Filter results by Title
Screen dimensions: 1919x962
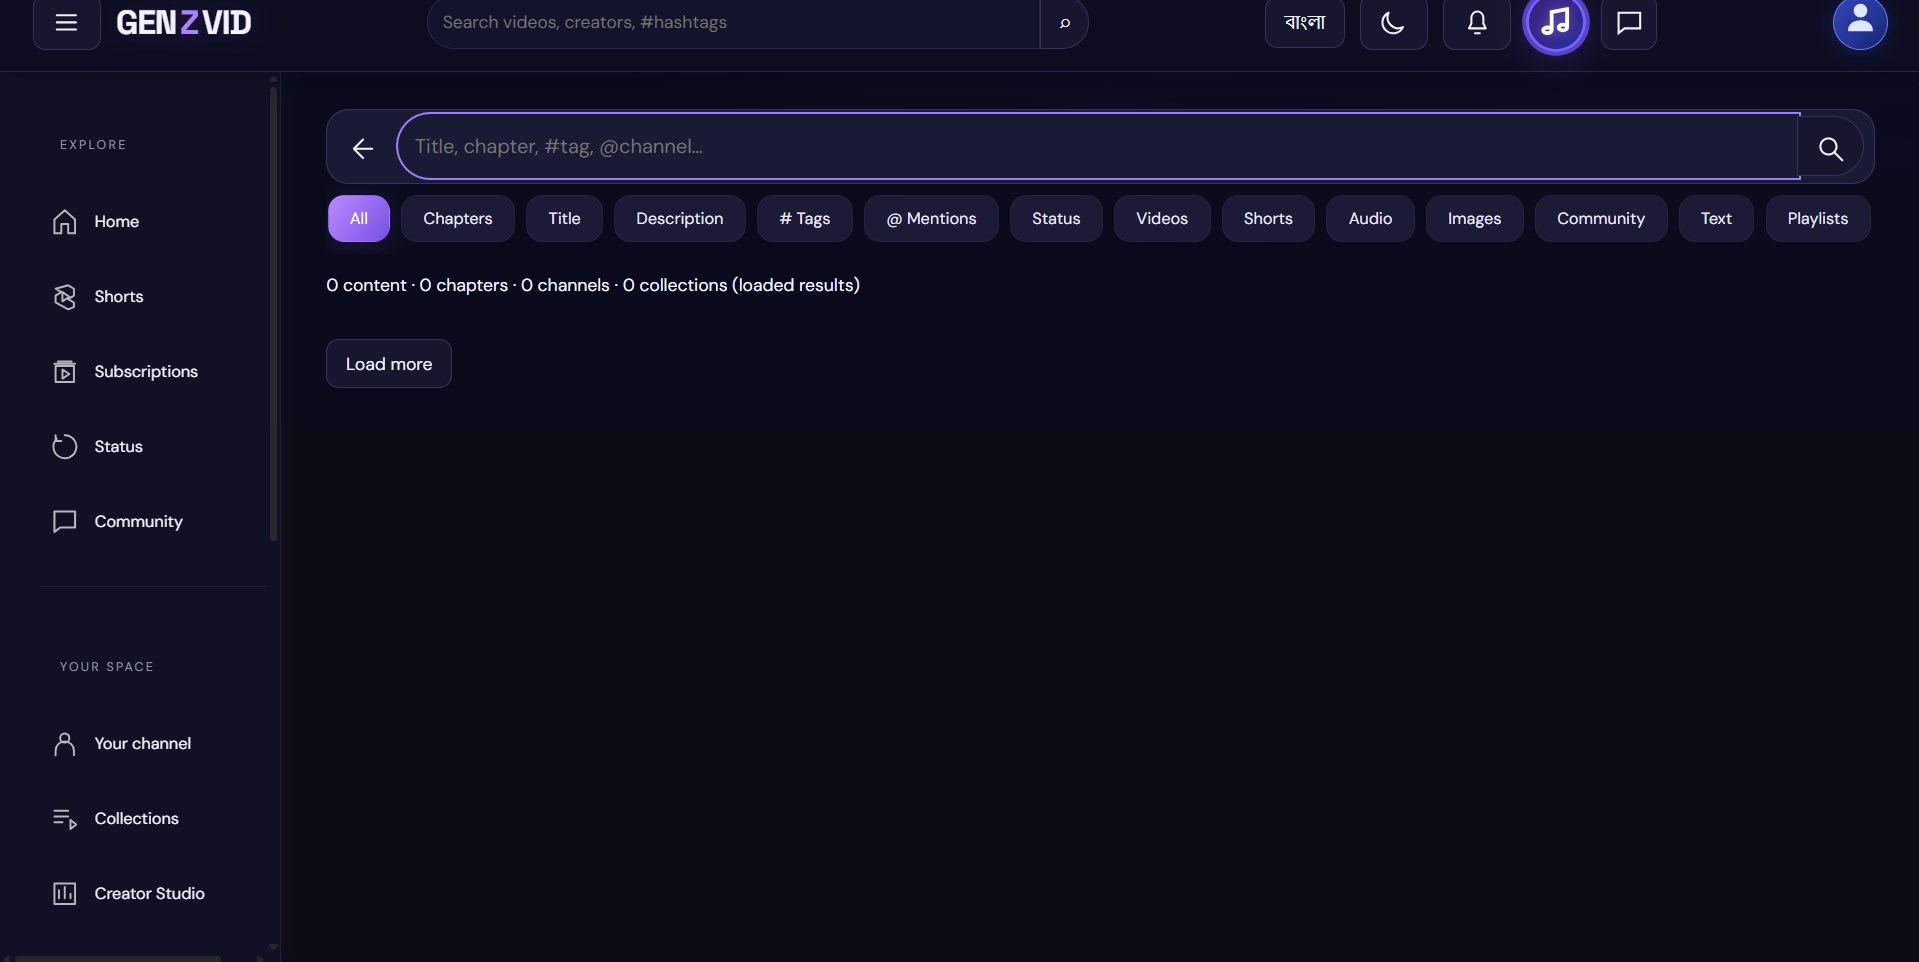coord(564,218)
